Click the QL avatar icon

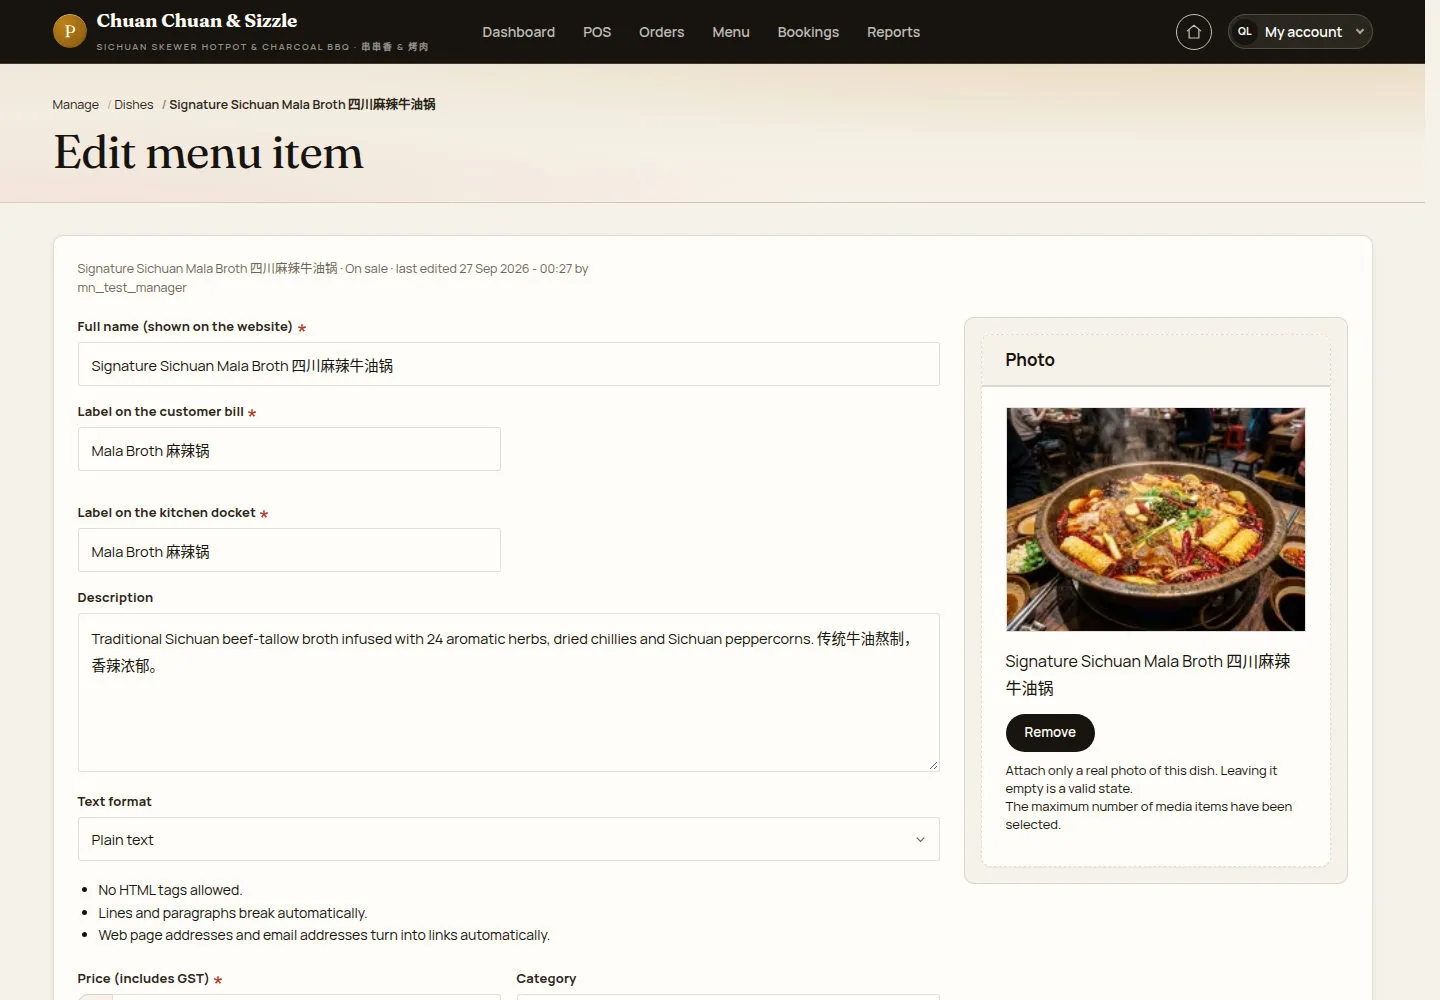coord(1245,32)
